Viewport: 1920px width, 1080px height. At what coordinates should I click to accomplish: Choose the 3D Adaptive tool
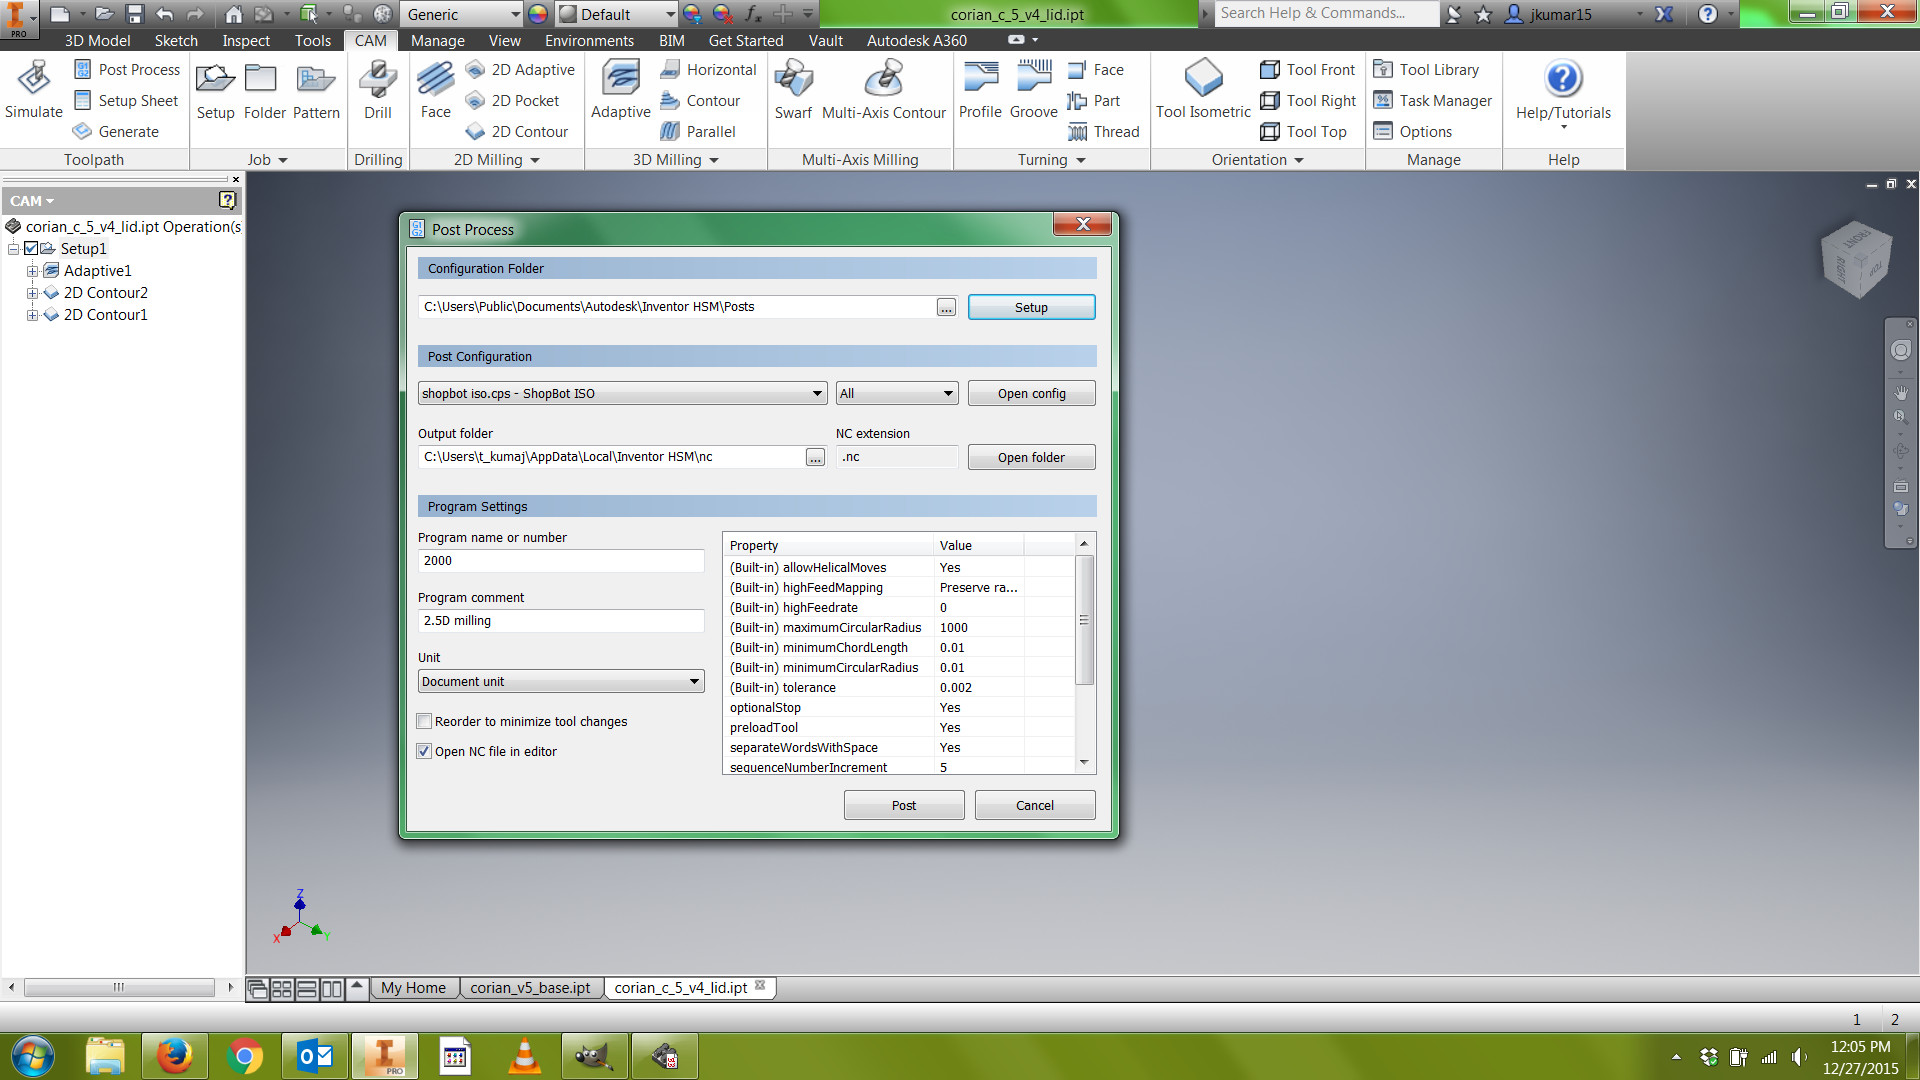click(x=620, y=90)
